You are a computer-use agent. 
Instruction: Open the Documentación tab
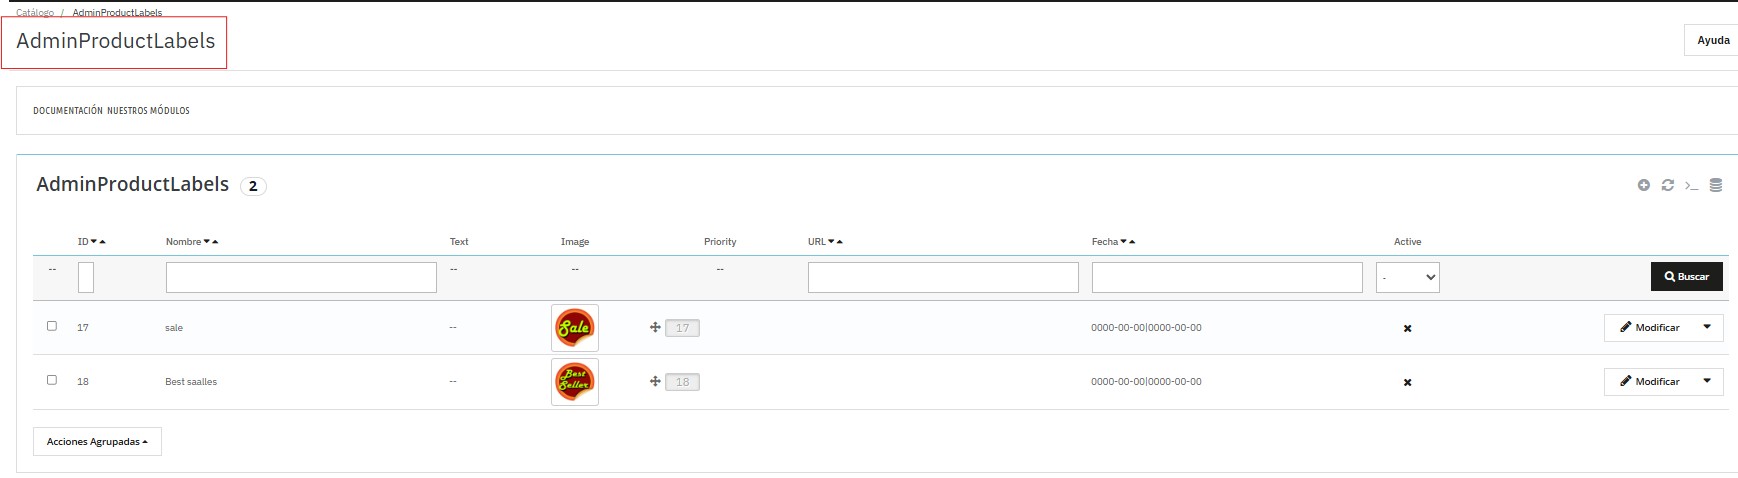click(68, 111)
